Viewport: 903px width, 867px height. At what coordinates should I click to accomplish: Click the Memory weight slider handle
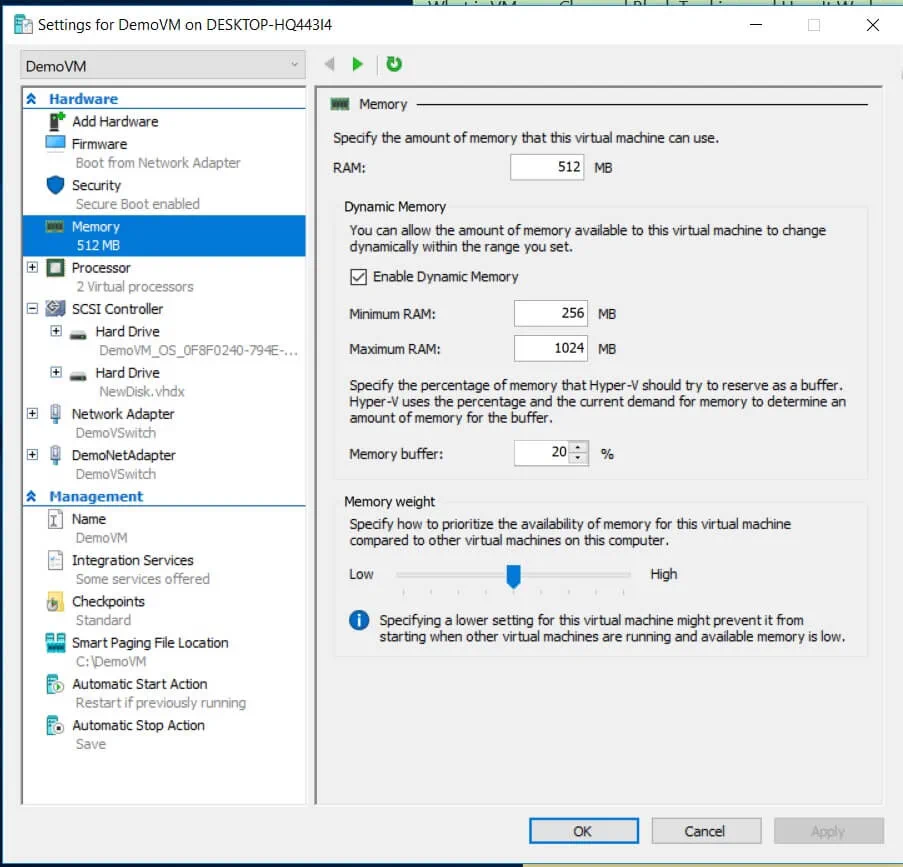[x=513, y=575]
